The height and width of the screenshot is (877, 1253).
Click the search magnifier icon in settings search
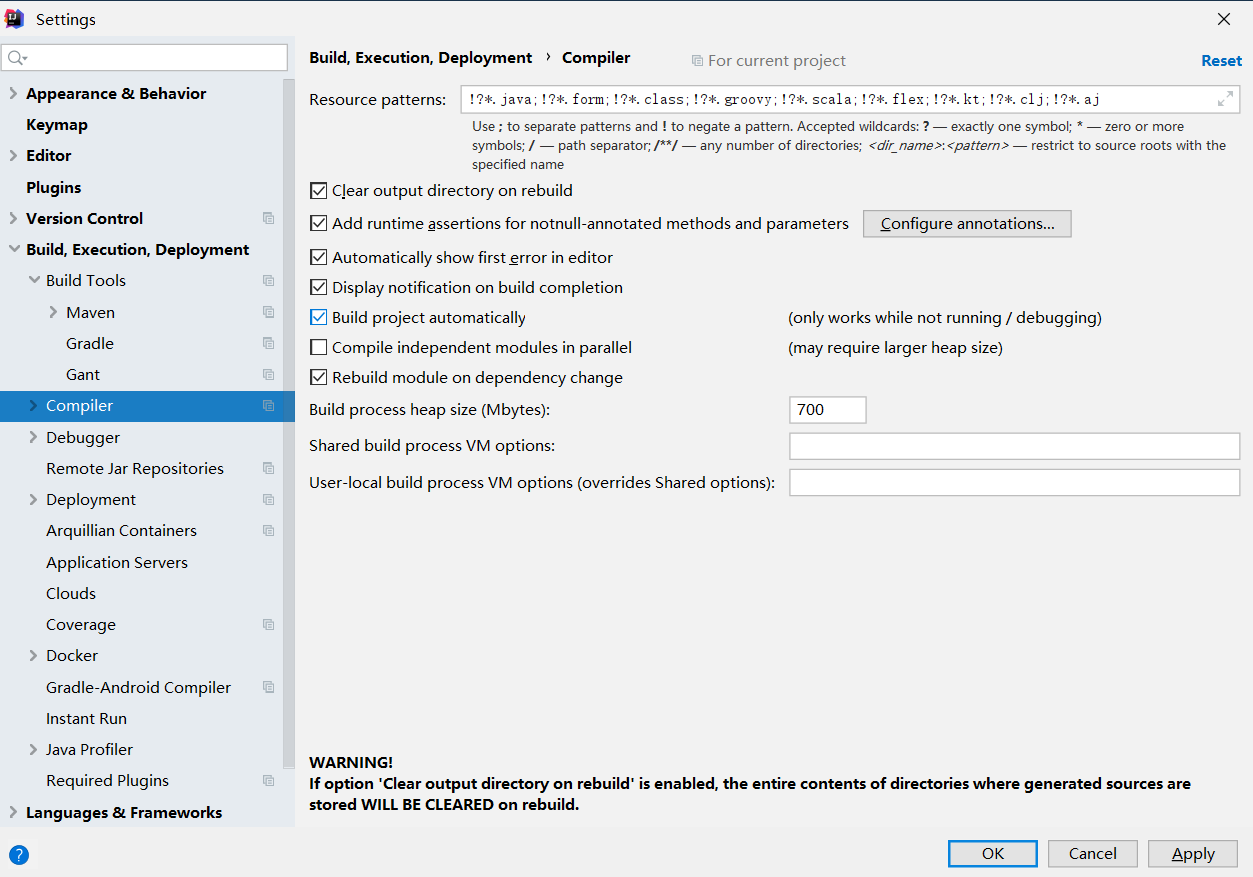click(16, 58)
